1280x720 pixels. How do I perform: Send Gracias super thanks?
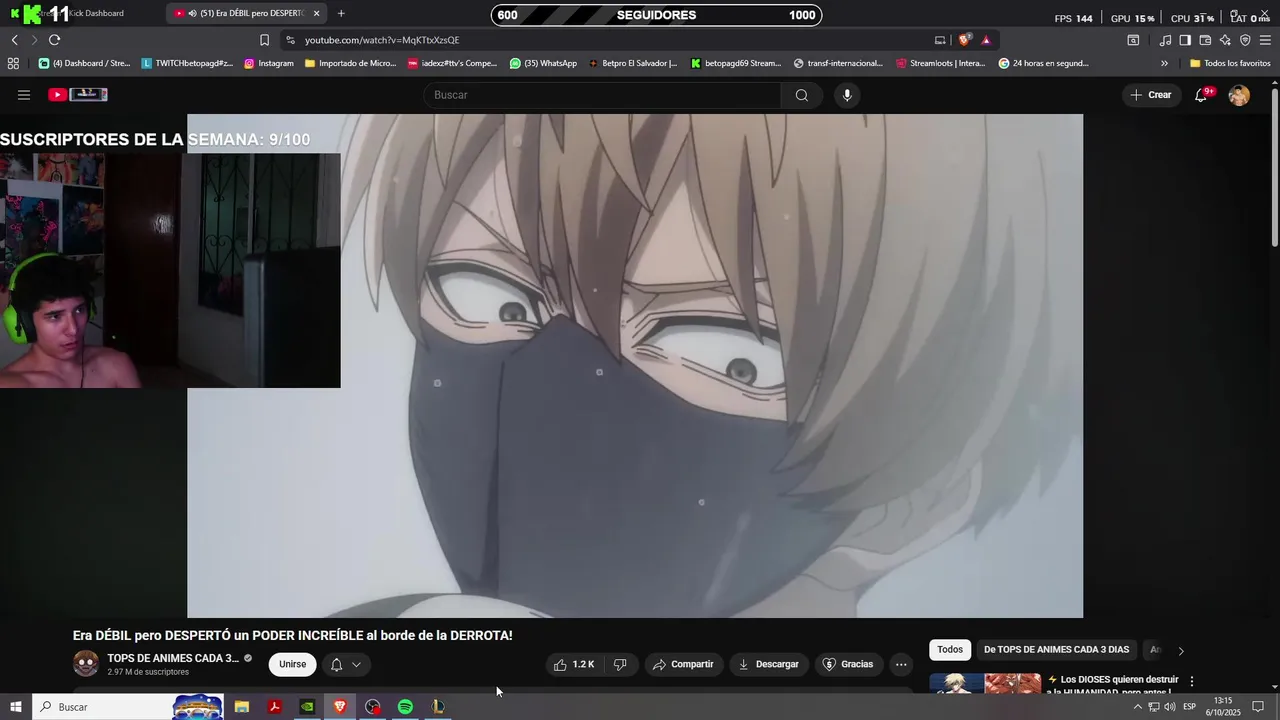pos(848,664)
